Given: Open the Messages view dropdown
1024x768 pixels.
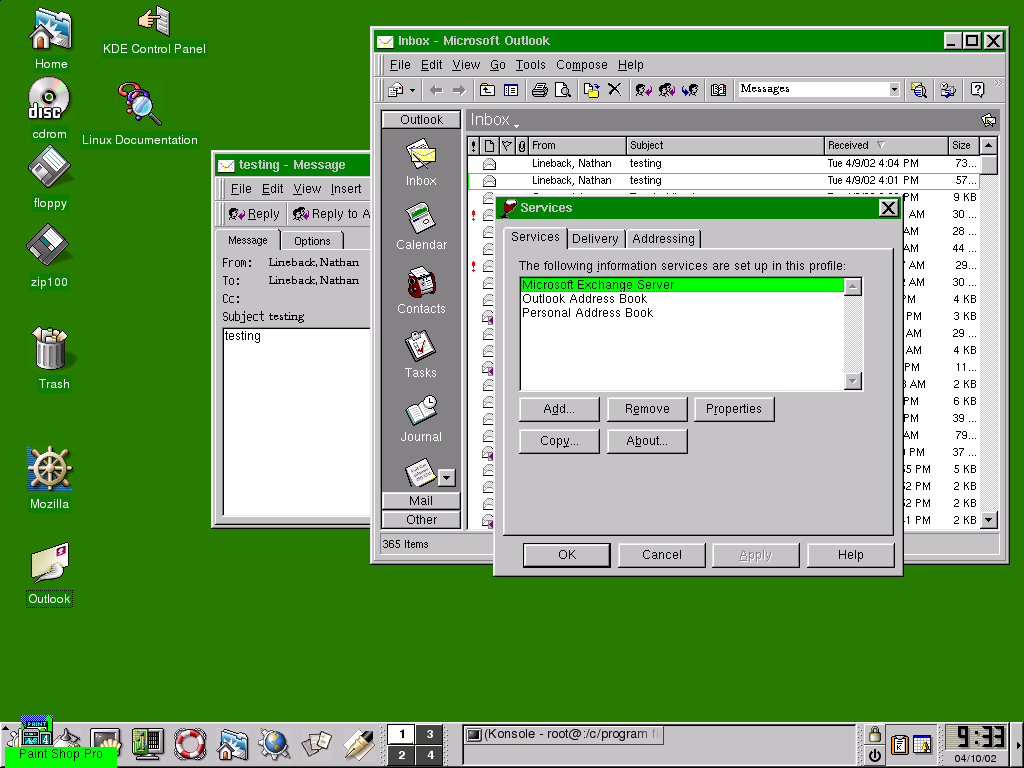Looking at the screenshot, I should (894, 89).
